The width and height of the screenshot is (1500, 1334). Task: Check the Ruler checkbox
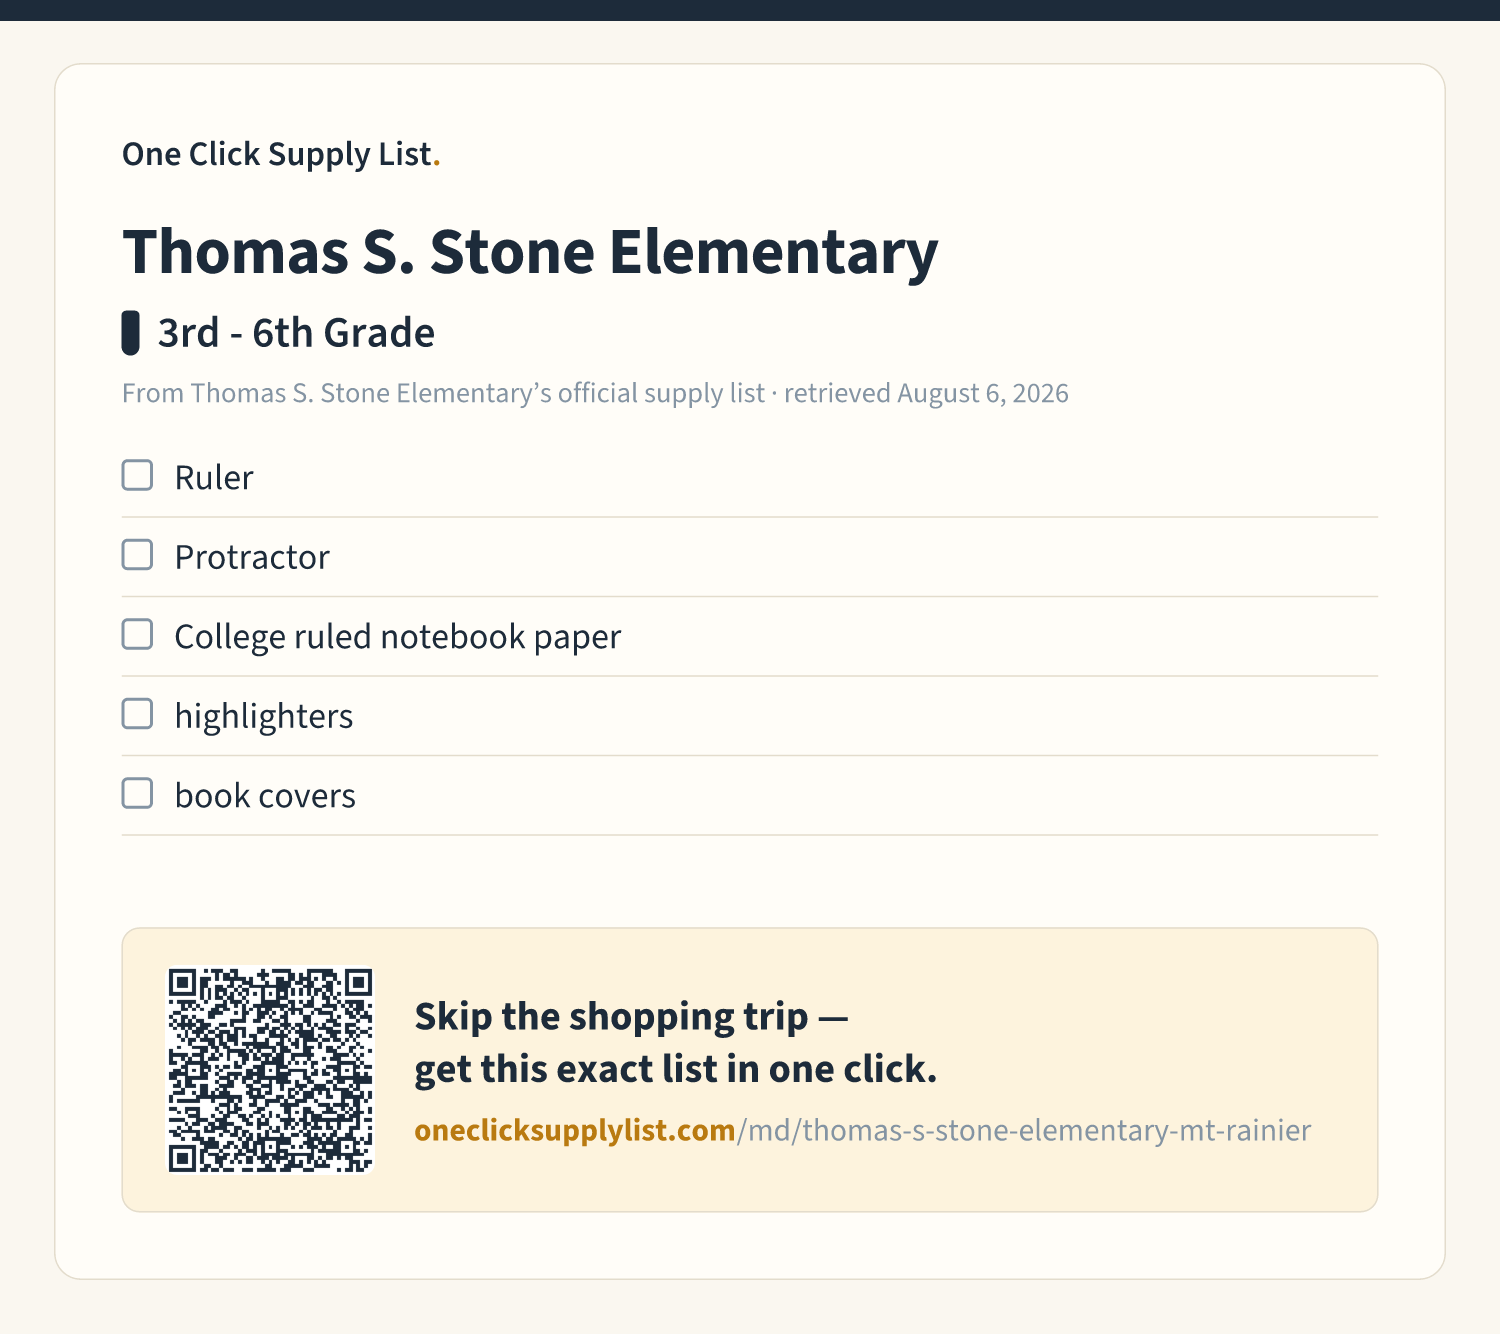(137, 475)
